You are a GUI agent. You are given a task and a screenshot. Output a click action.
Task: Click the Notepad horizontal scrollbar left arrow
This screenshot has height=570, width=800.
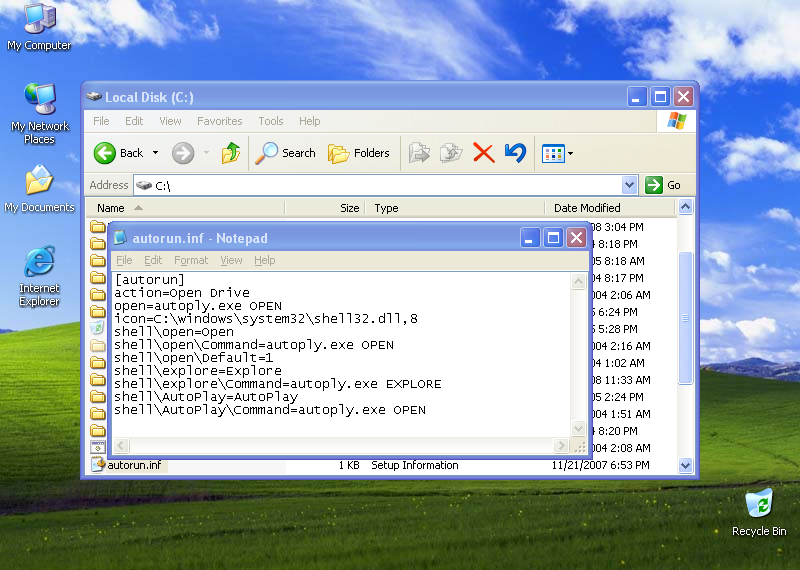121,445
